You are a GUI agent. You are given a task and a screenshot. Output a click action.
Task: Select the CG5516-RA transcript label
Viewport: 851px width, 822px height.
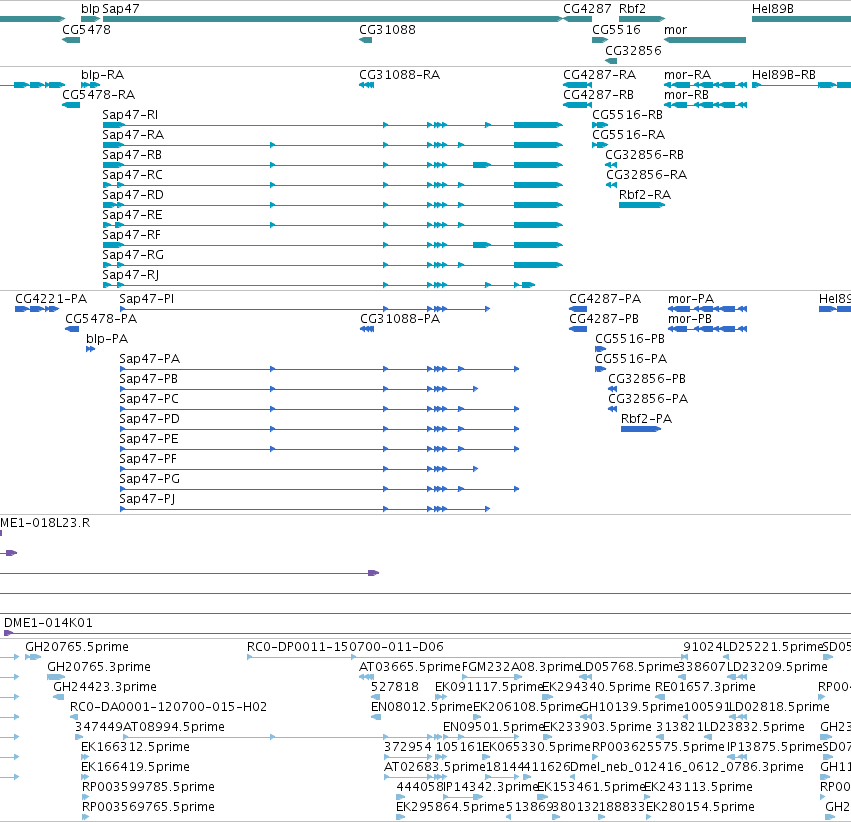(628, 135)
